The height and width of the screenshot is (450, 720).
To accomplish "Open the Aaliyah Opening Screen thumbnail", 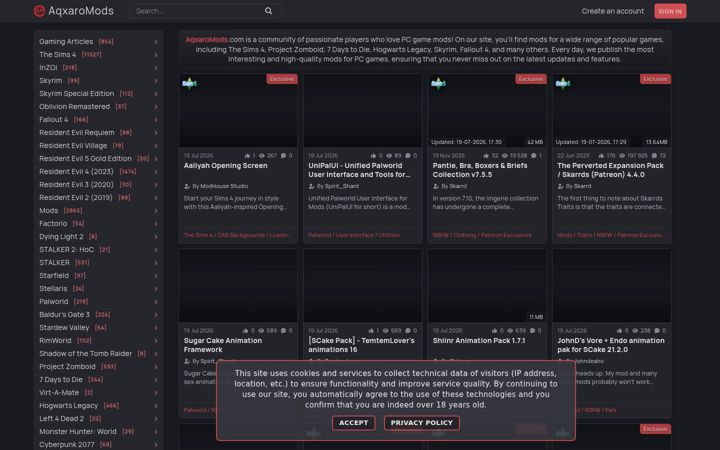I will click(238, 111).
